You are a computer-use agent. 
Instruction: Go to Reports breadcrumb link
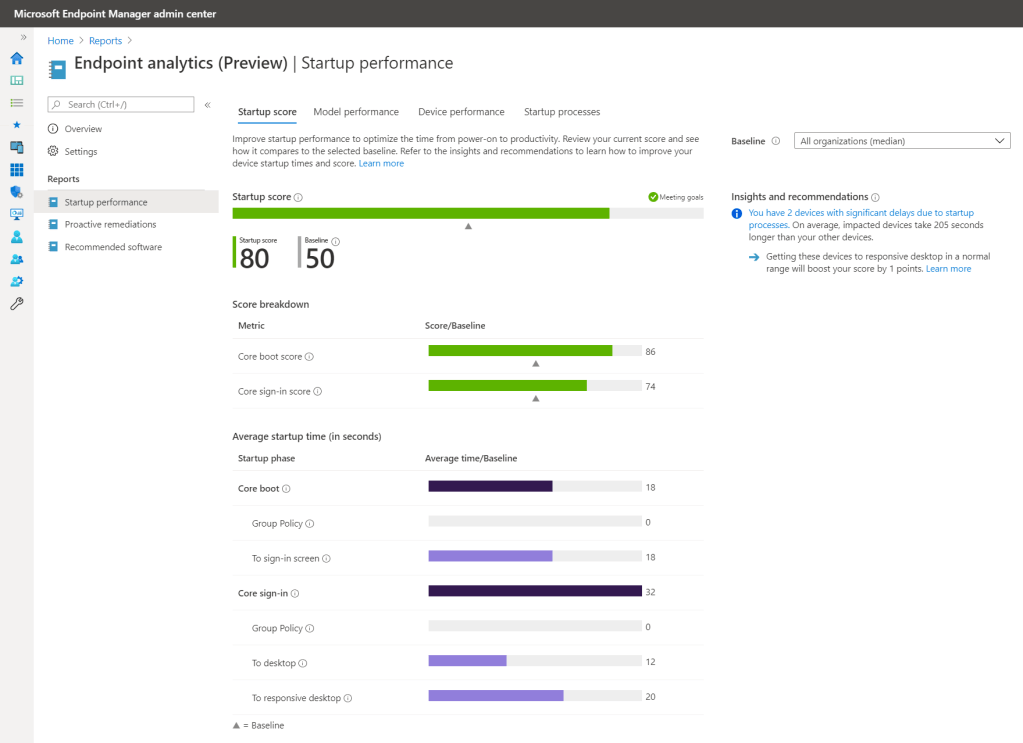105,41
